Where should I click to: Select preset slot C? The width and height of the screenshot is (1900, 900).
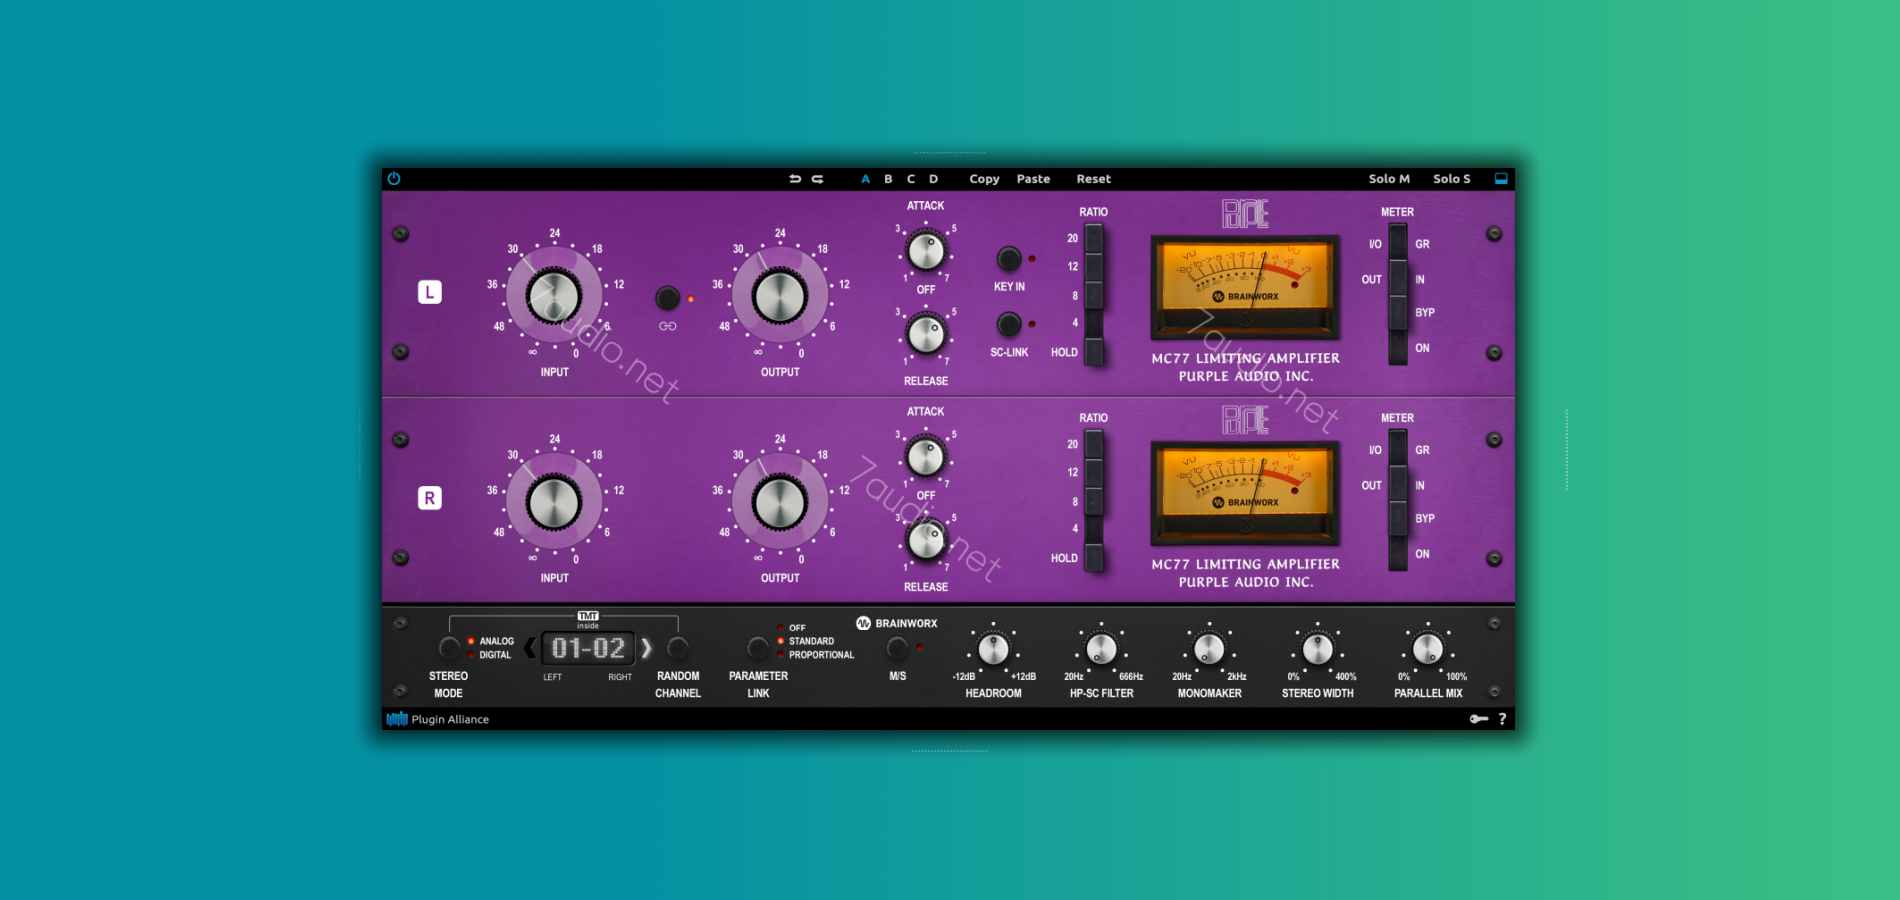tap(911, 179)
